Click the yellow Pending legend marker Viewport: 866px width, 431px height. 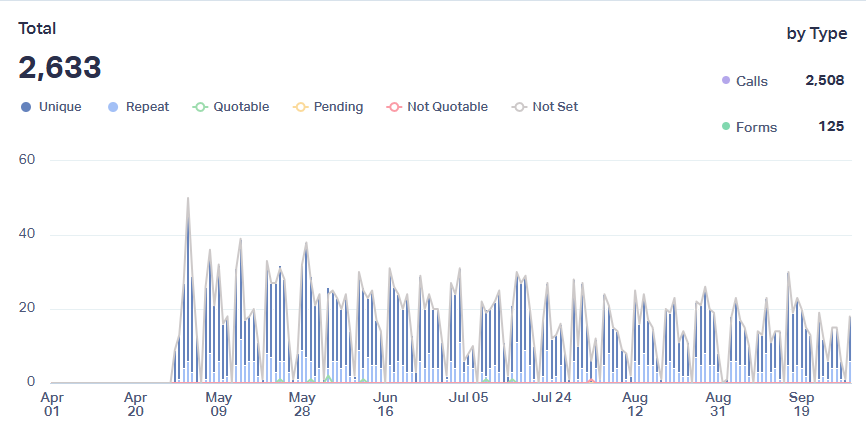(300, 107)
